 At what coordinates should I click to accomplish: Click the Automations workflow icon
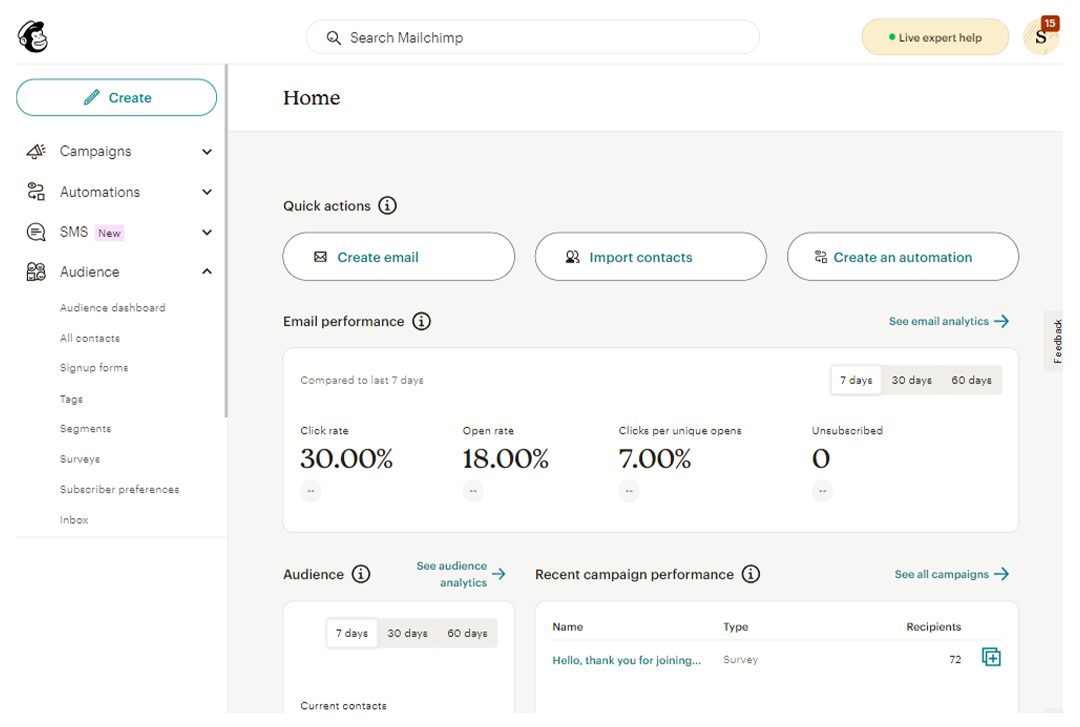click(x=36, y=192)
